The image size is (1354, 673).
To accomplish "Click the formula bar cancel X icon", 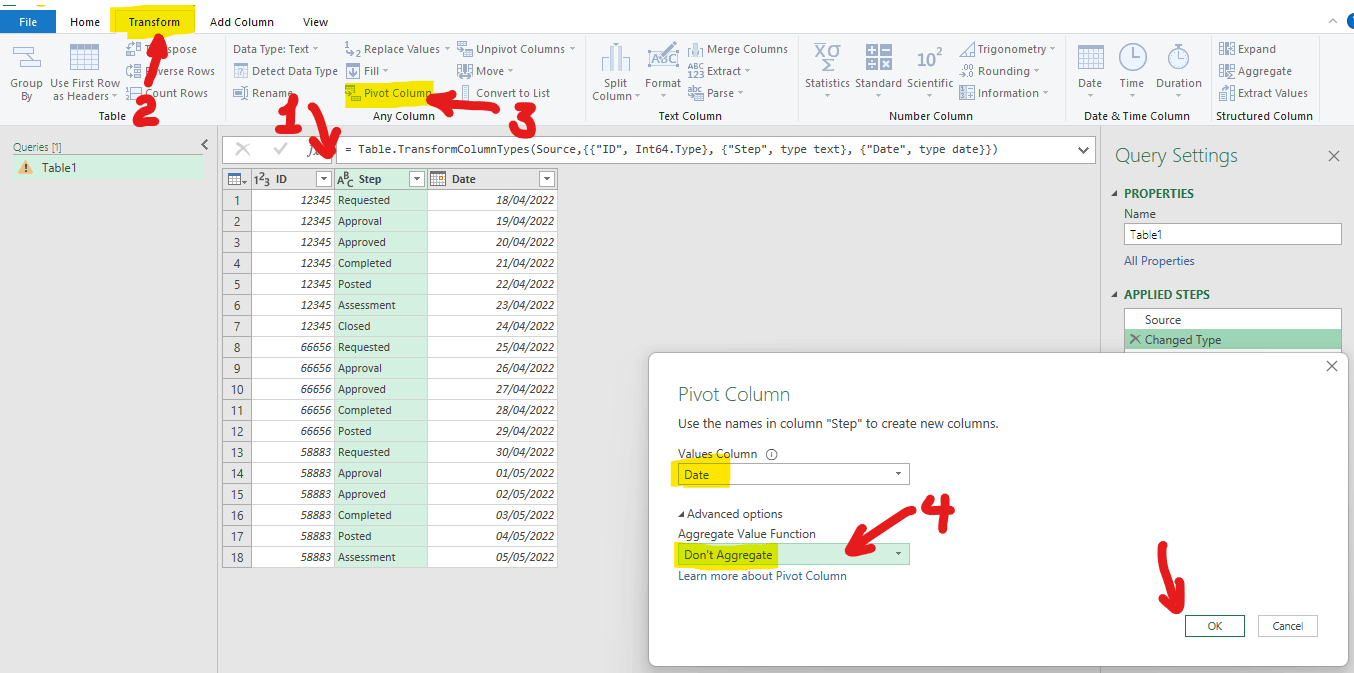I will [x=242, y=149].
